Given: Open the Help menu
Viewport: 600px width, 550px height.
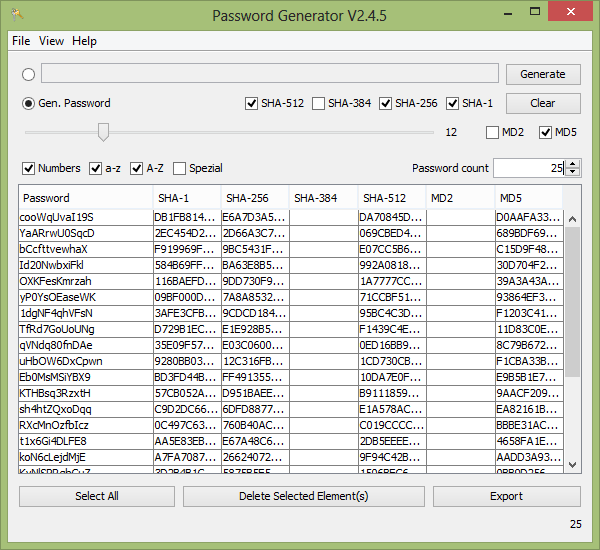Looking at the screenshot, I should 84,41.
